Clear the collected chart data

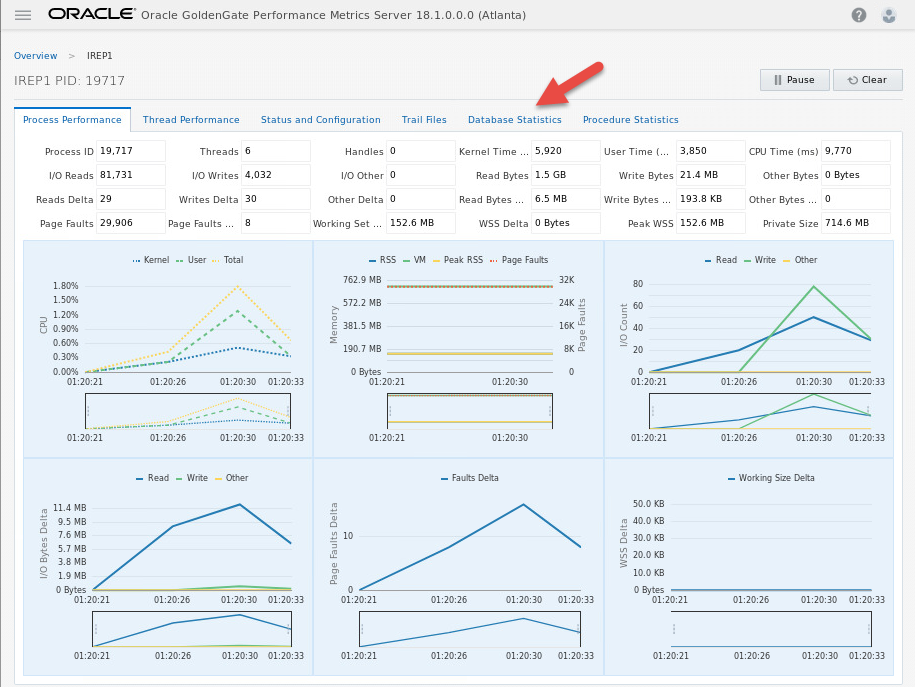point(867,80)
